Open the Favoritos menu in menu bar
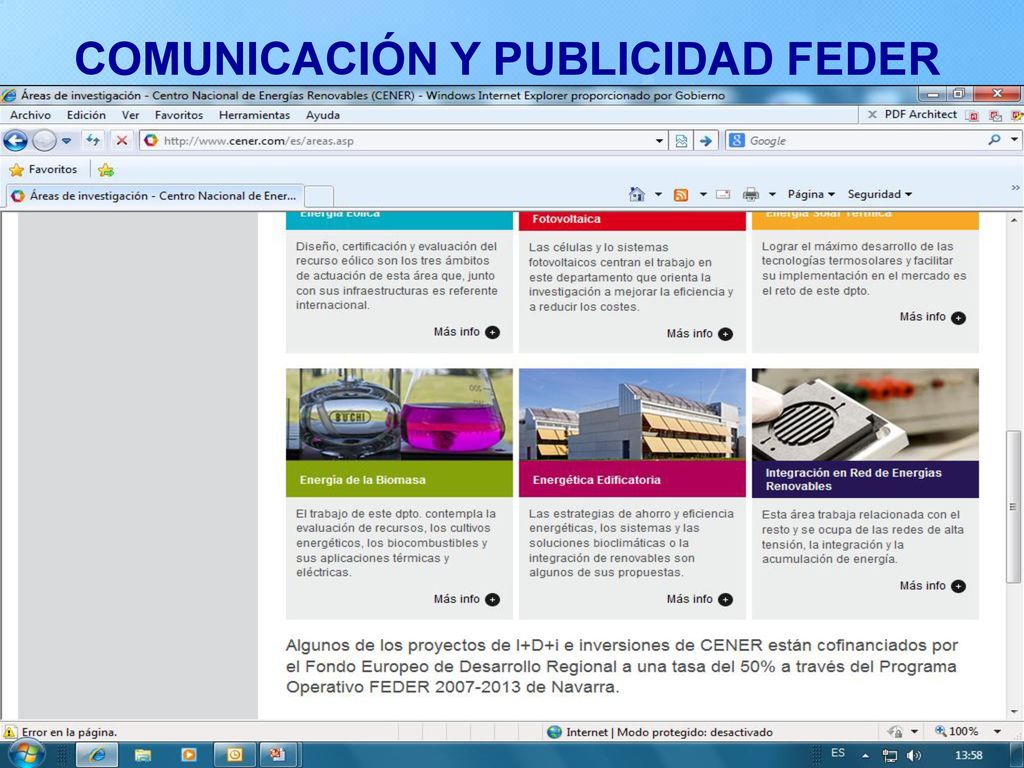 tap(179, 115)
